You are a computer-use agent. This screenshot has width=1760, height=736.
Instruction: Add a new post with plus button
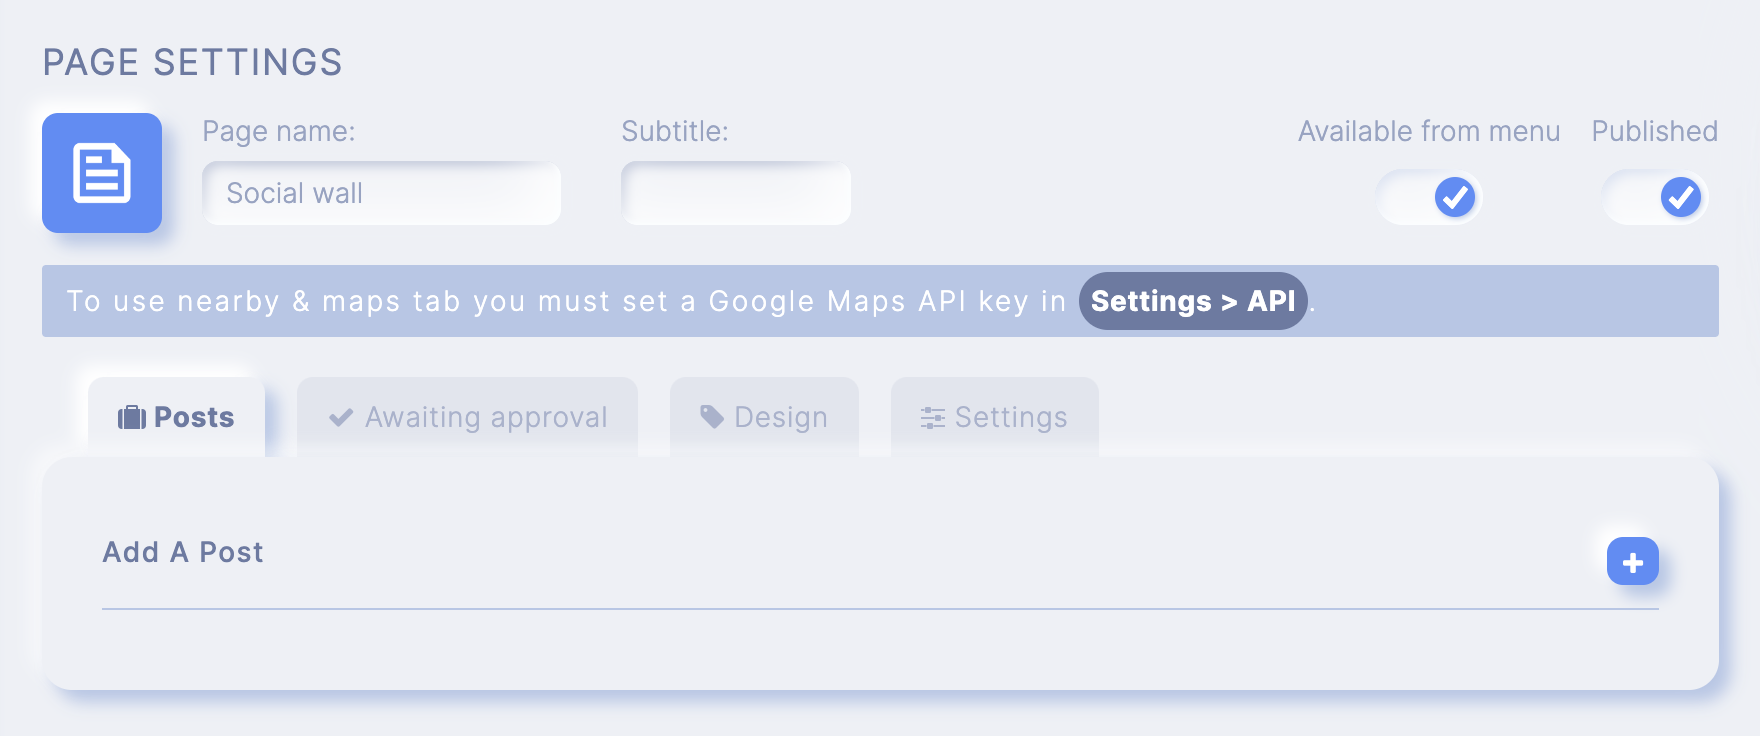tap(1633, 561)
